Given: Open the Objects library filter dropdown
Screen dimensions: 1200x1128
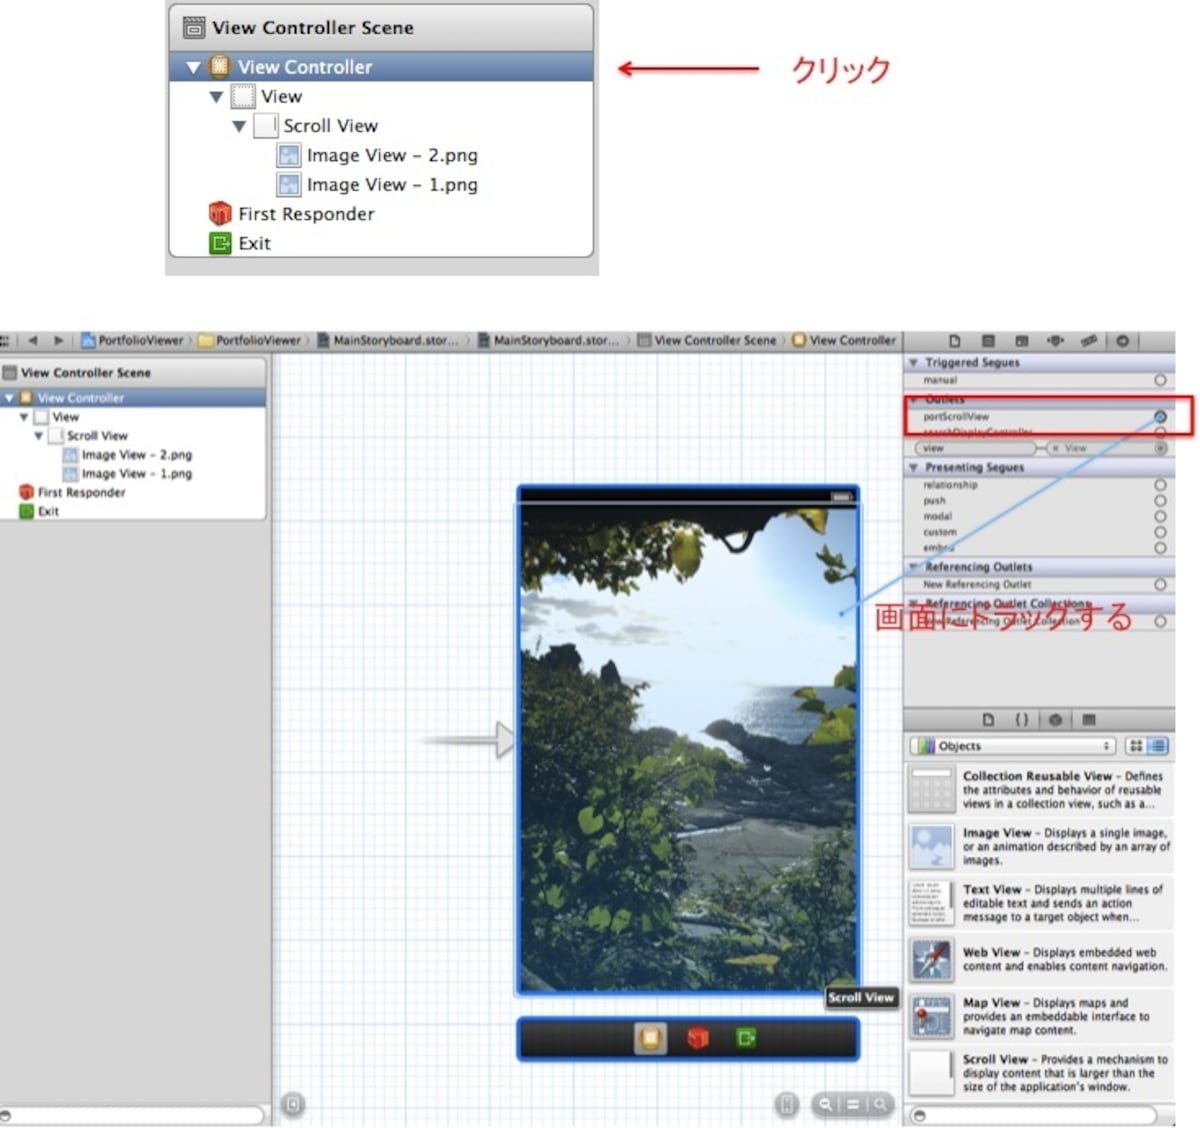Looking at the screenshot, I should point(1012,746).
